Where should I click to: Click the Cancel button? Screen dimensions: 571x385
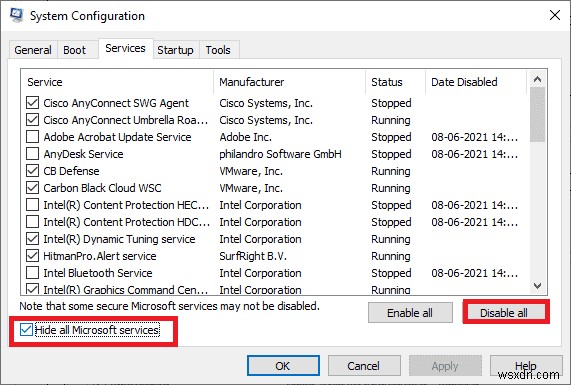tap(364, 366)
